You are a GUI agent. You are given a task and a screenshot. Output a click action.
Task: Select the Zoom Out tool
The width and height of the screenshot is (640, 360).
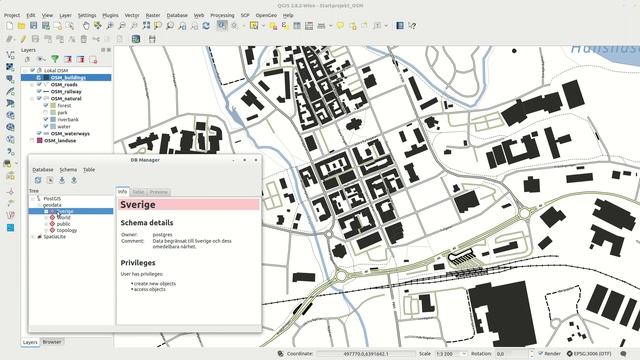pyautogui.click(x=122, y=26)
